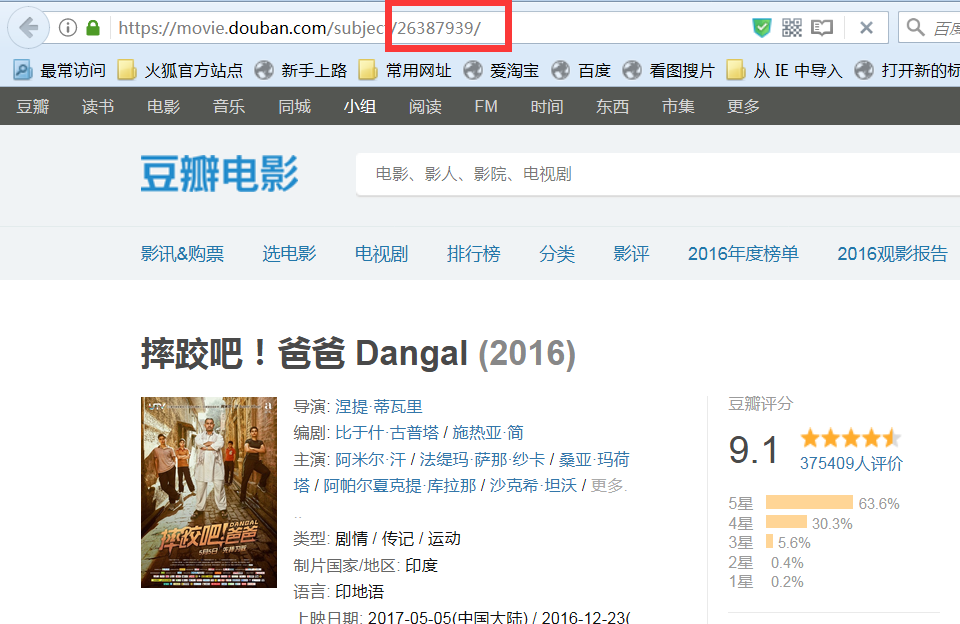Image resolution: width=960 pixels, height=624 pixels.
Task: Go to 电影 in top navigation
Action: [163, 107]
